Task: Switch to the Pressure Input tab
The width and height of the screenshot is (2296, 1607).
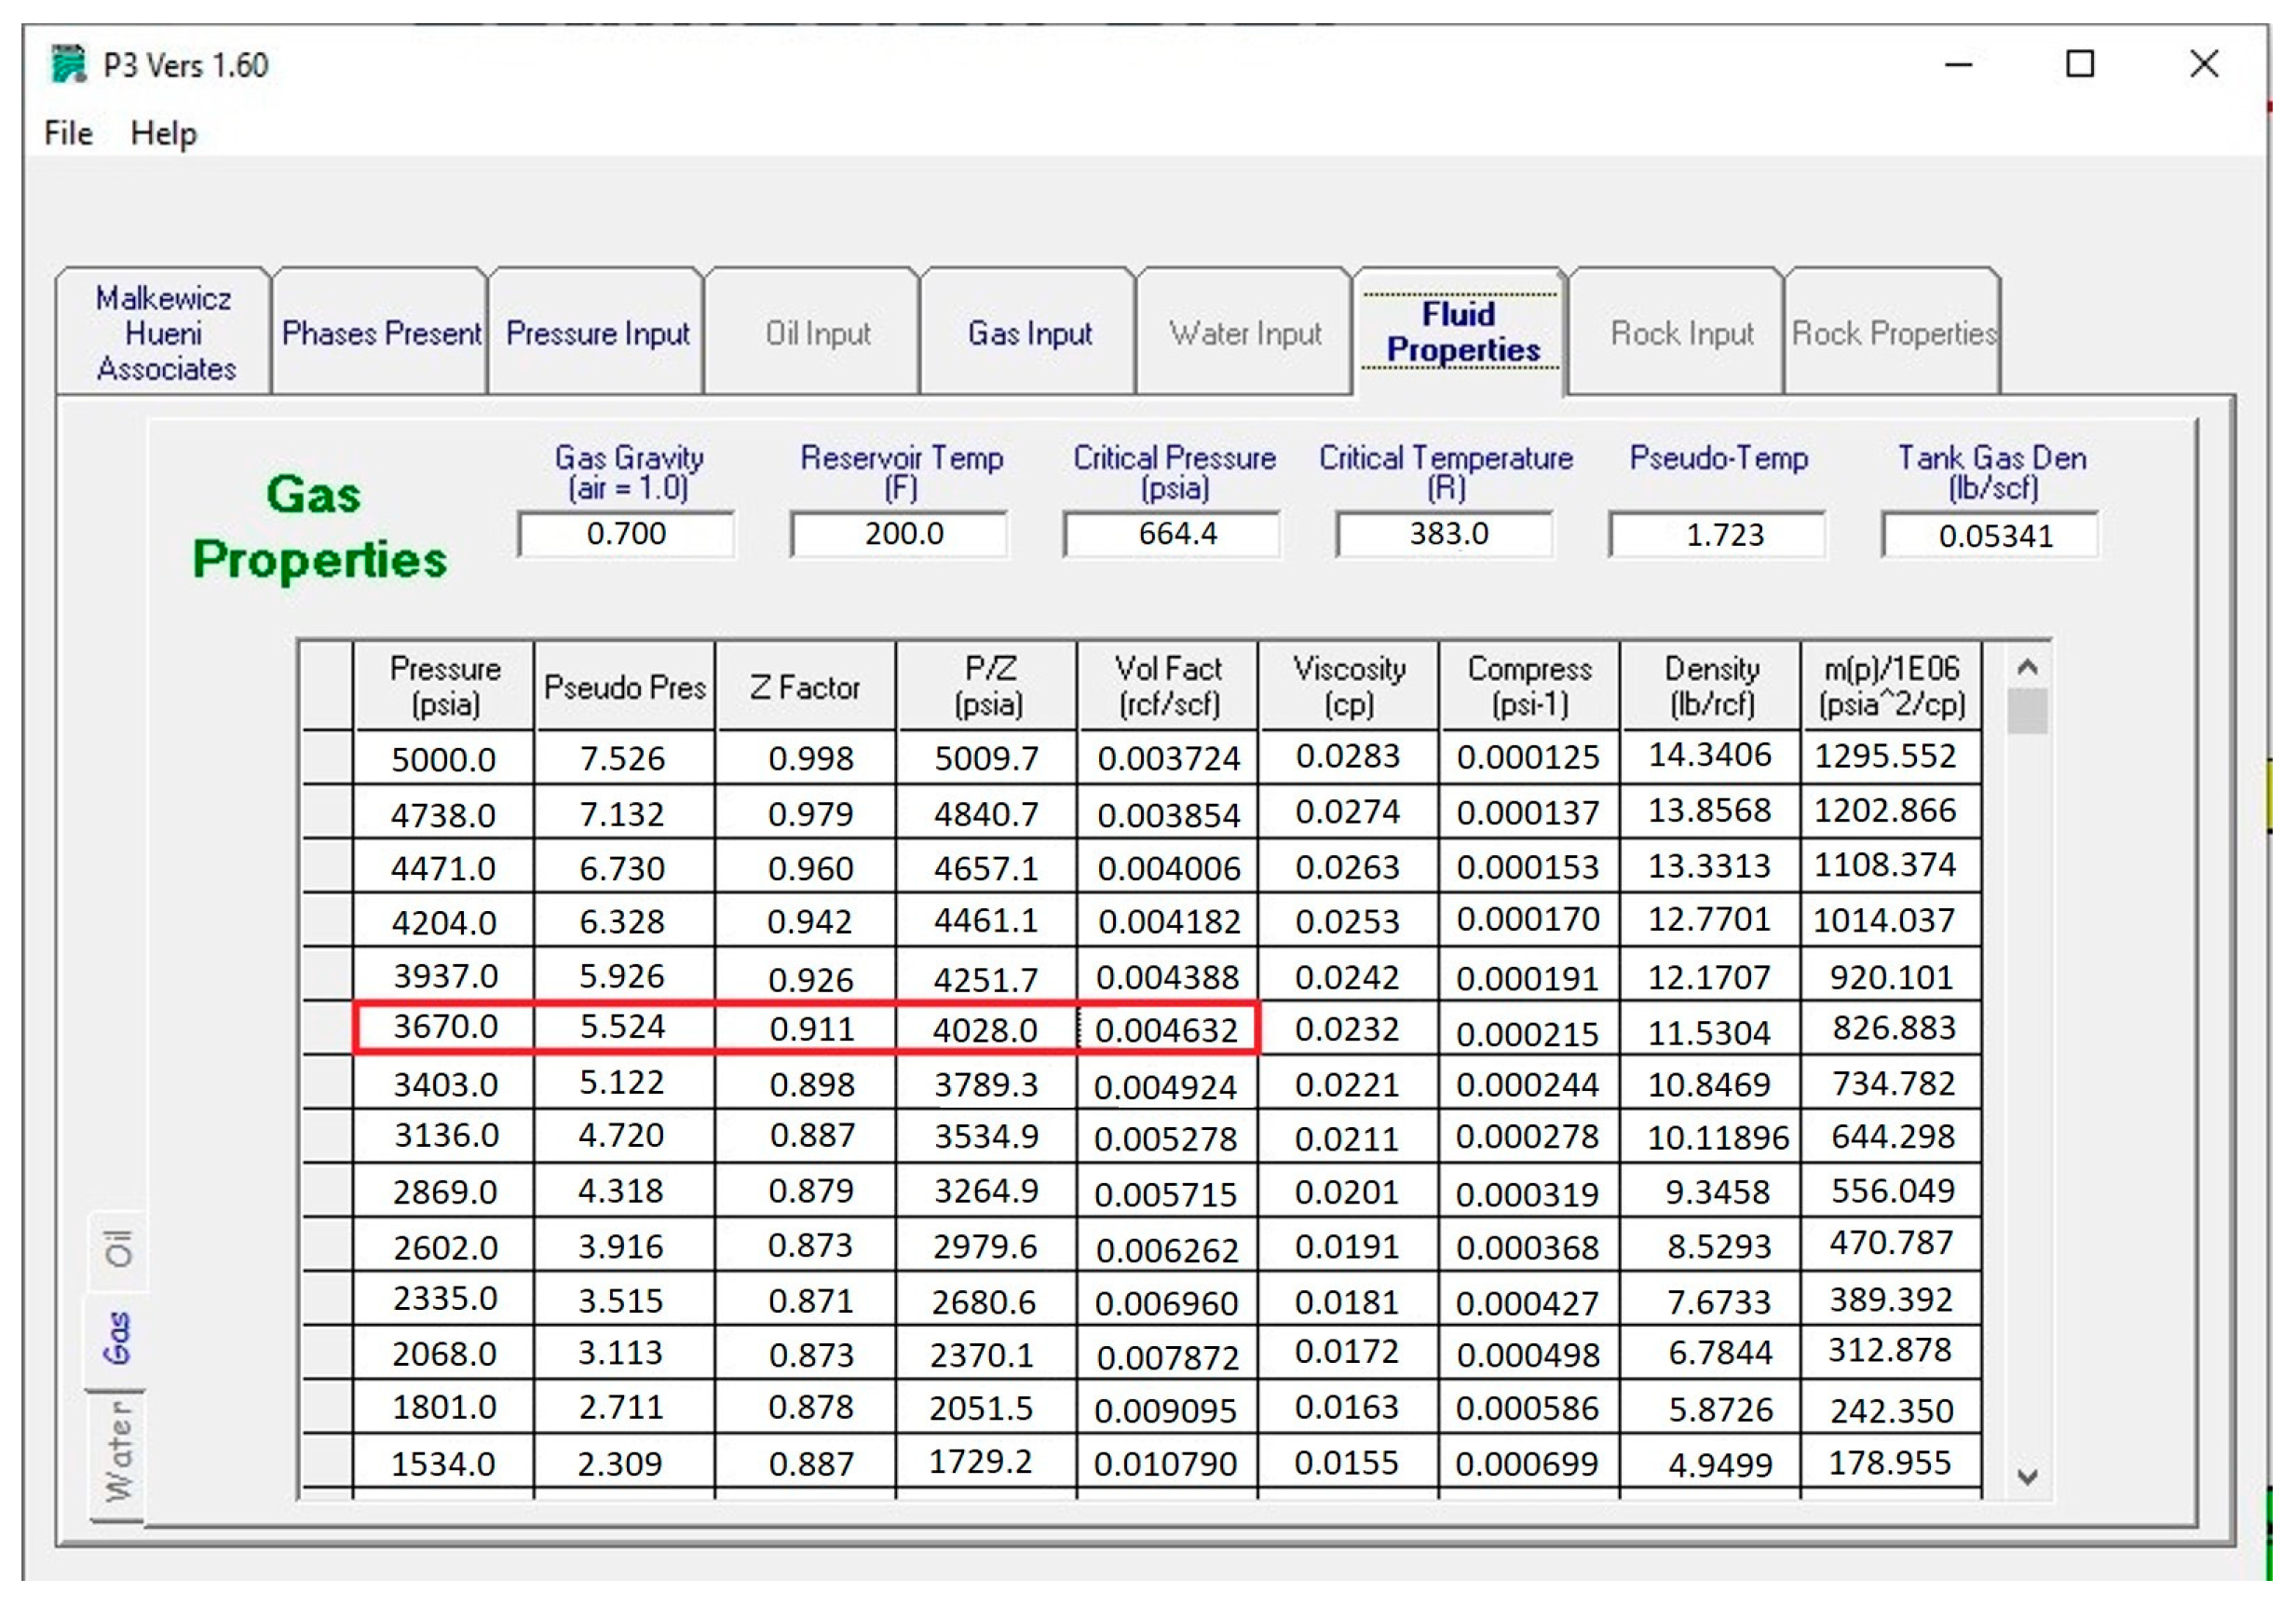Action: point(597,333)
